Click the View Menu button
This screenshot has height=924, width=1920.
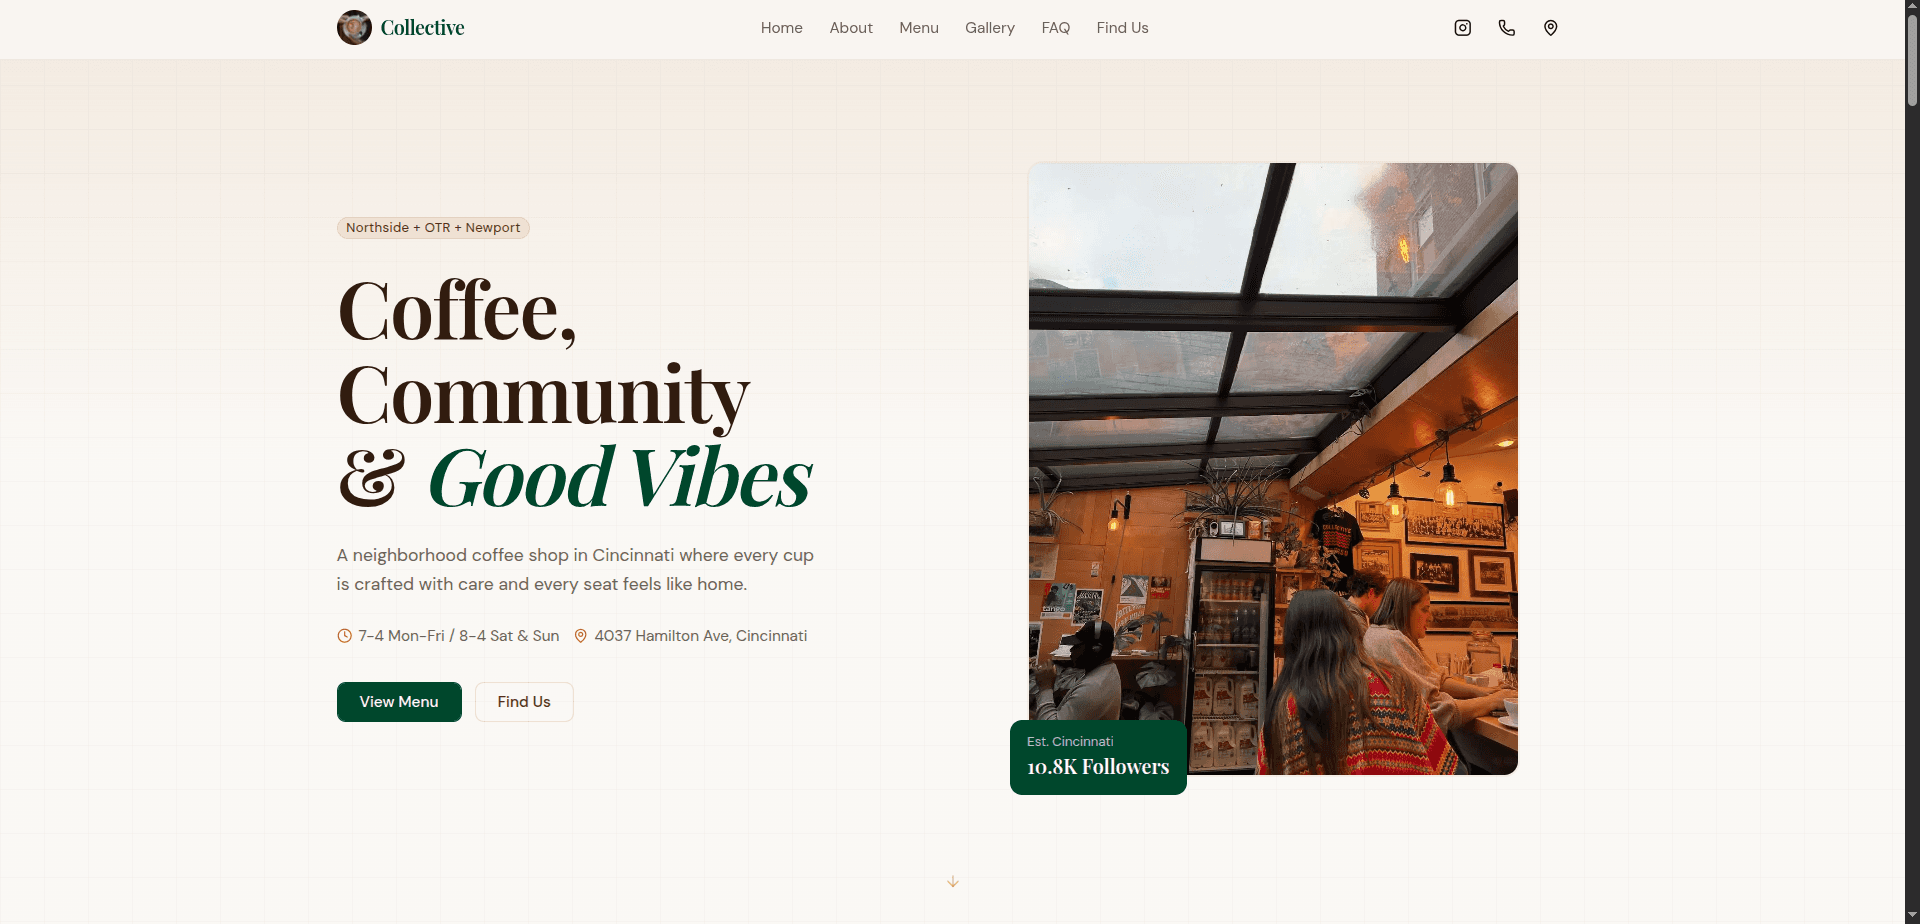coord(399,702)
